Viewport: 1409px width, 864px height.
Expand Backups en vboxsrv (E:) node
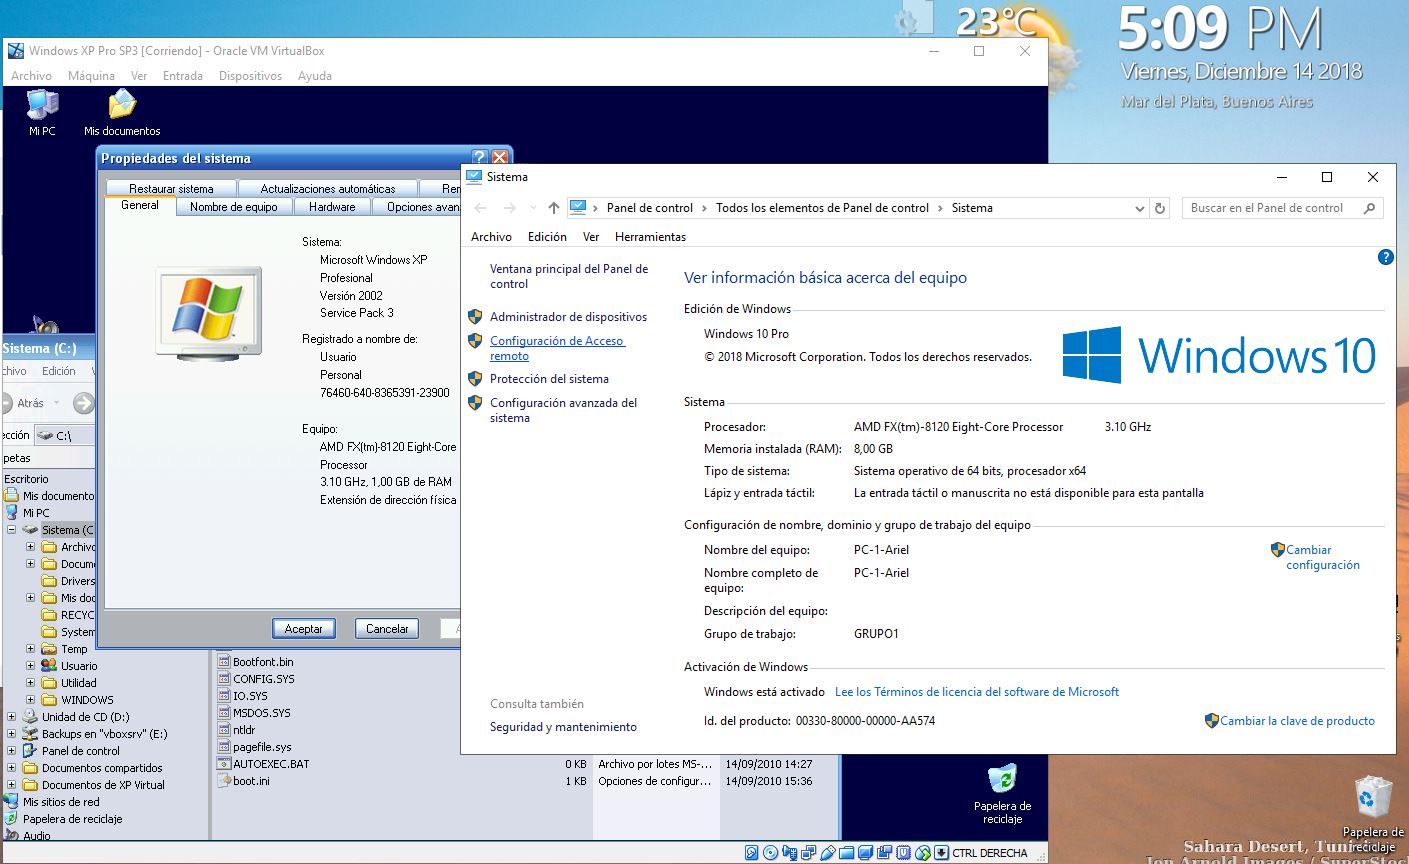point(12,734)
